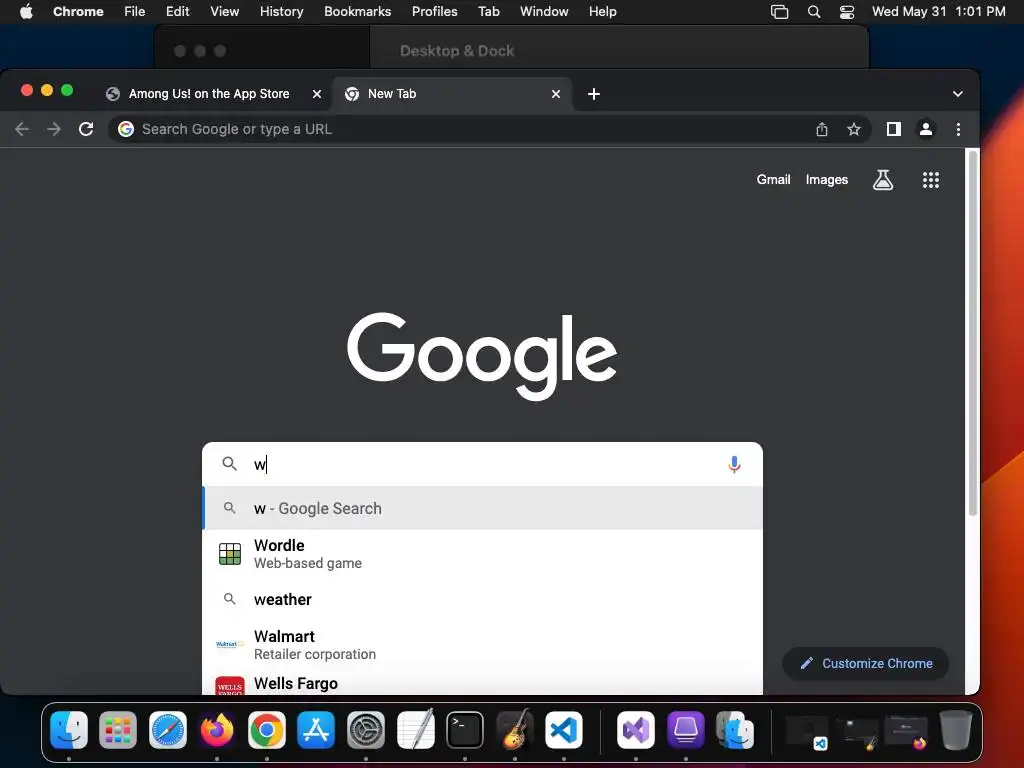Open System Settings from the Dock

point(366,729)
